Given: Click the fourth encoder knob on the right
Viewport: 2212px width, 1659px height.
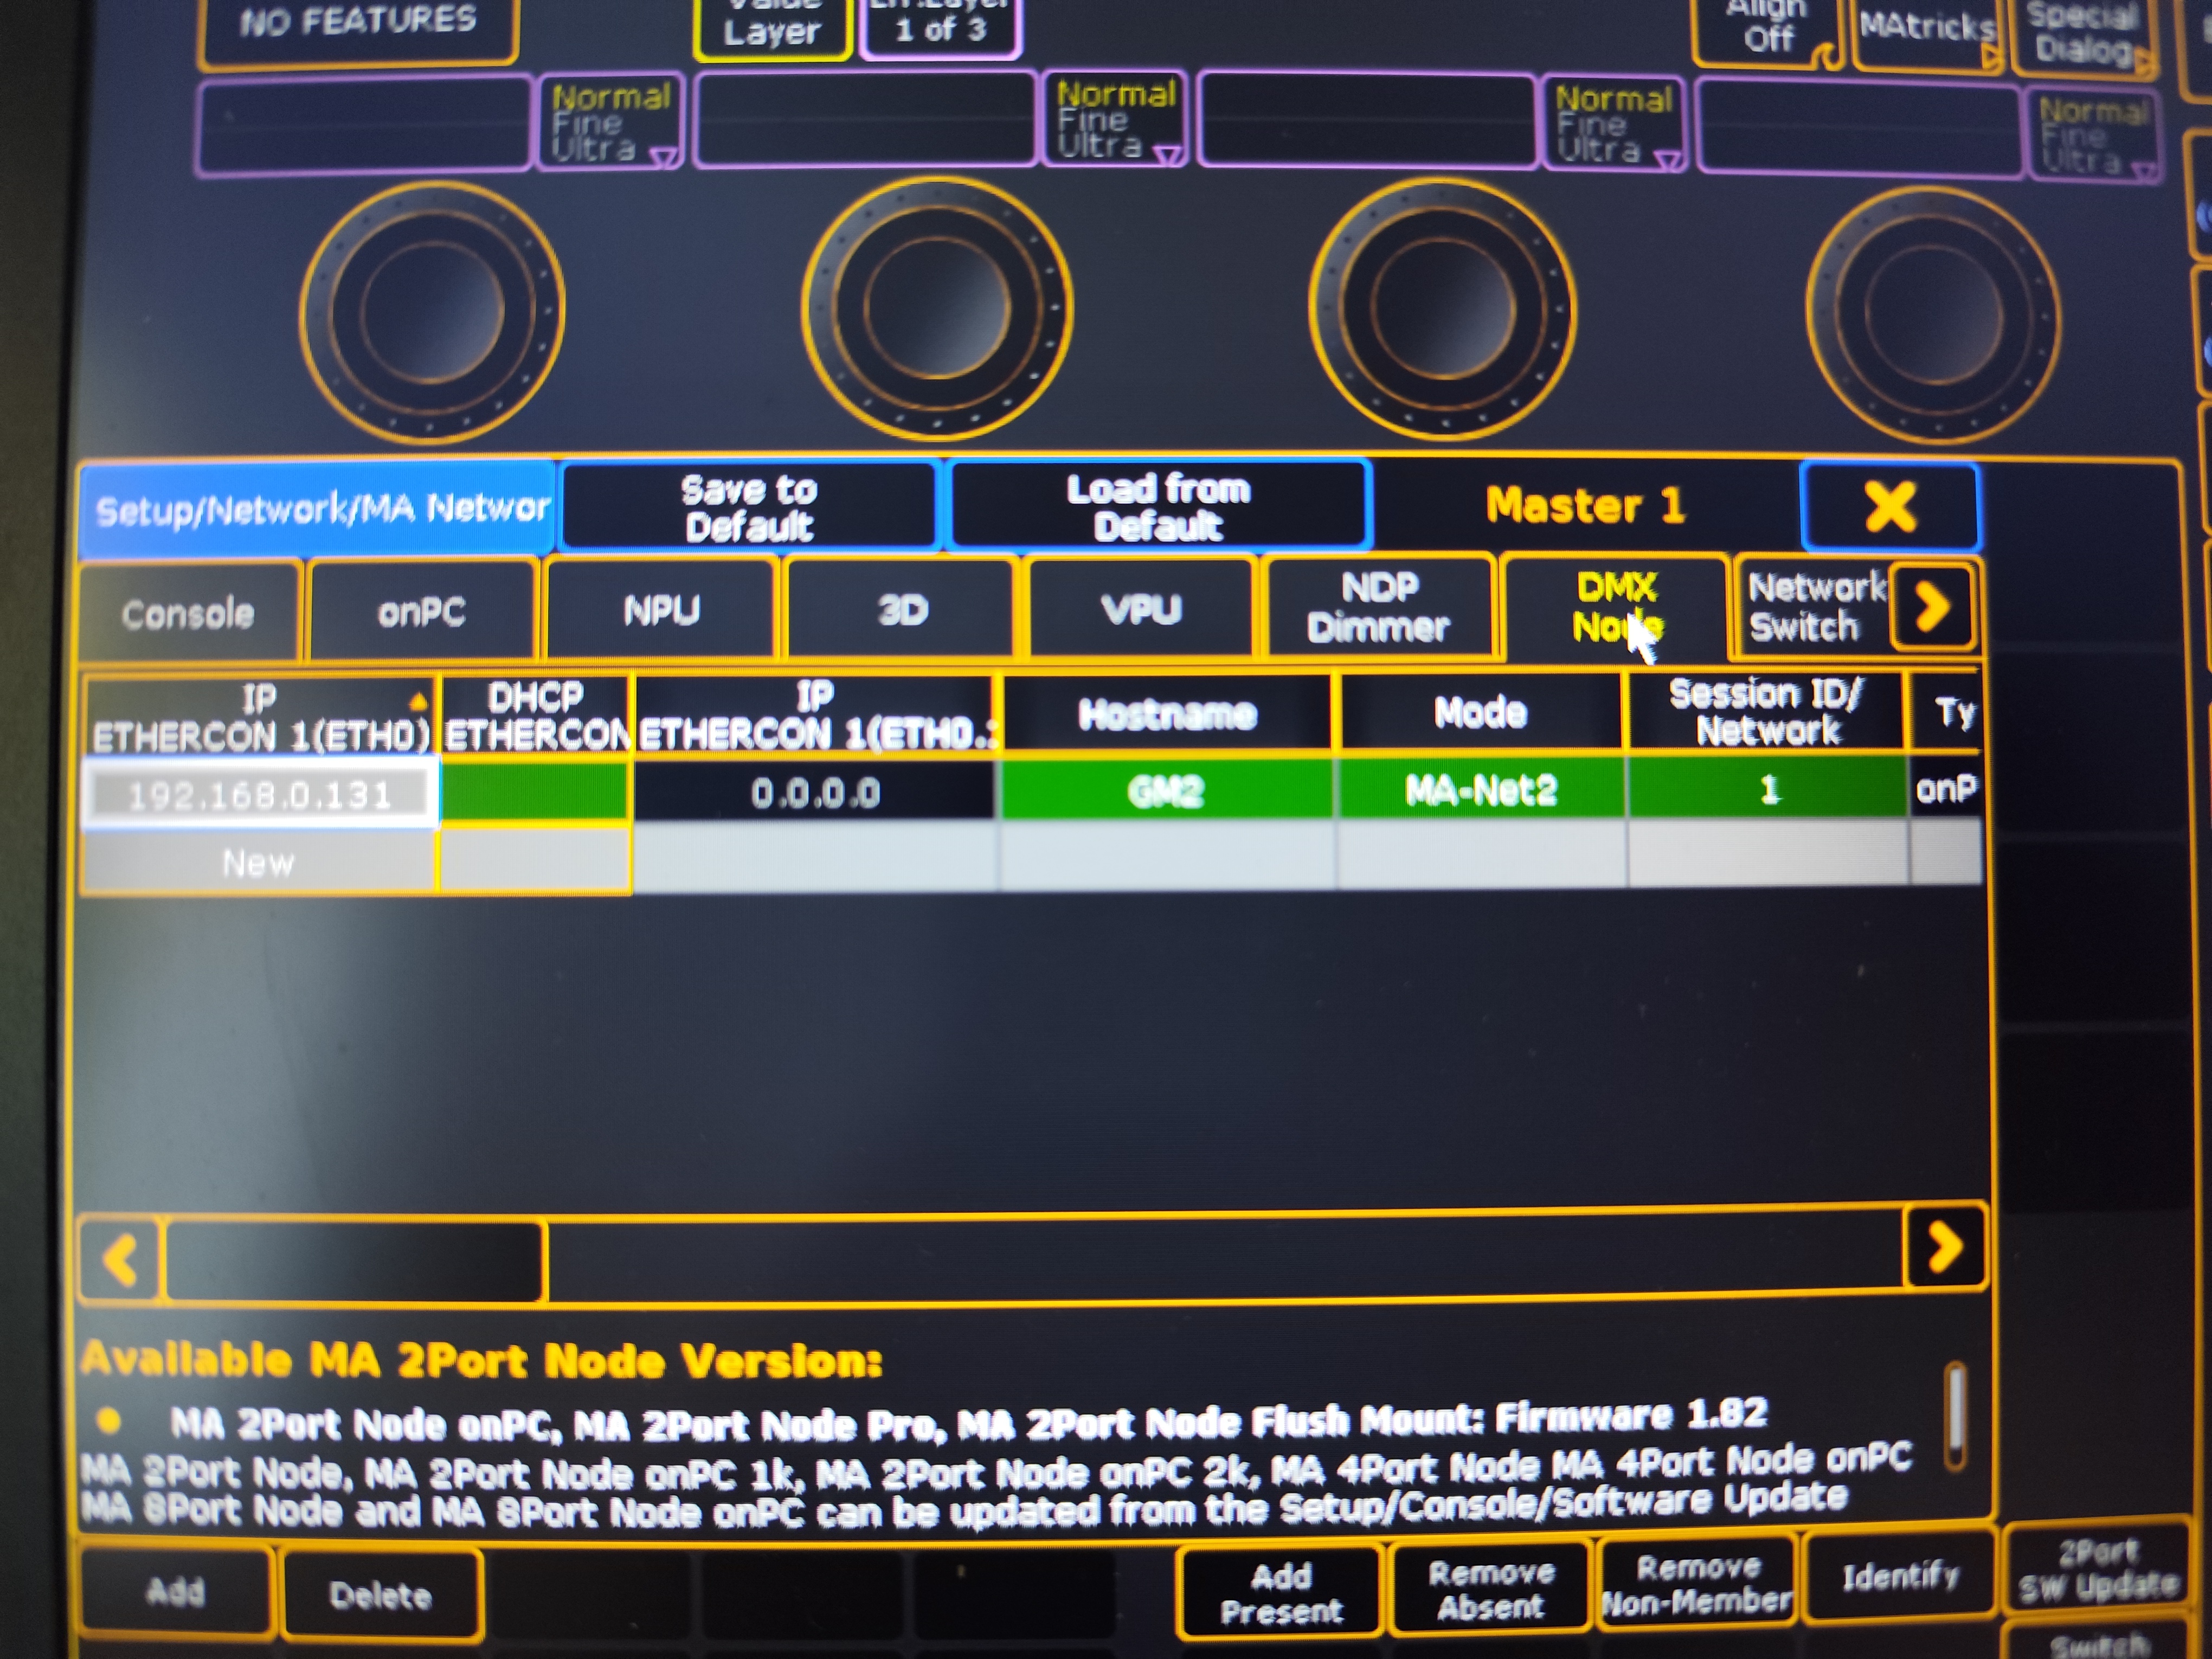Looking at the screenshot, I should [1933, 315].
